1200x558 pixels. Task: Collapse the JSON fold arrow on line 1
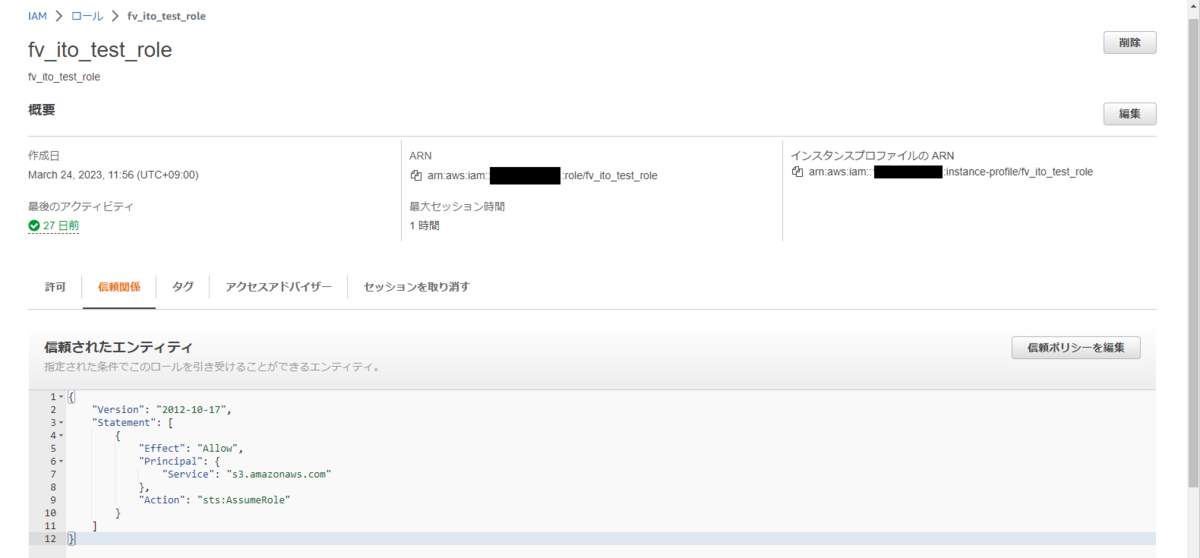coord(61,397)
